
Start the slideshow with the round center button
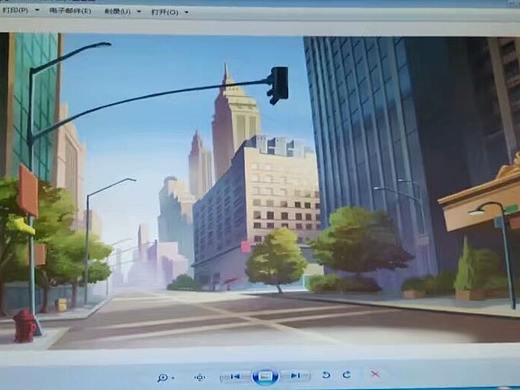(x=266, y=377)
